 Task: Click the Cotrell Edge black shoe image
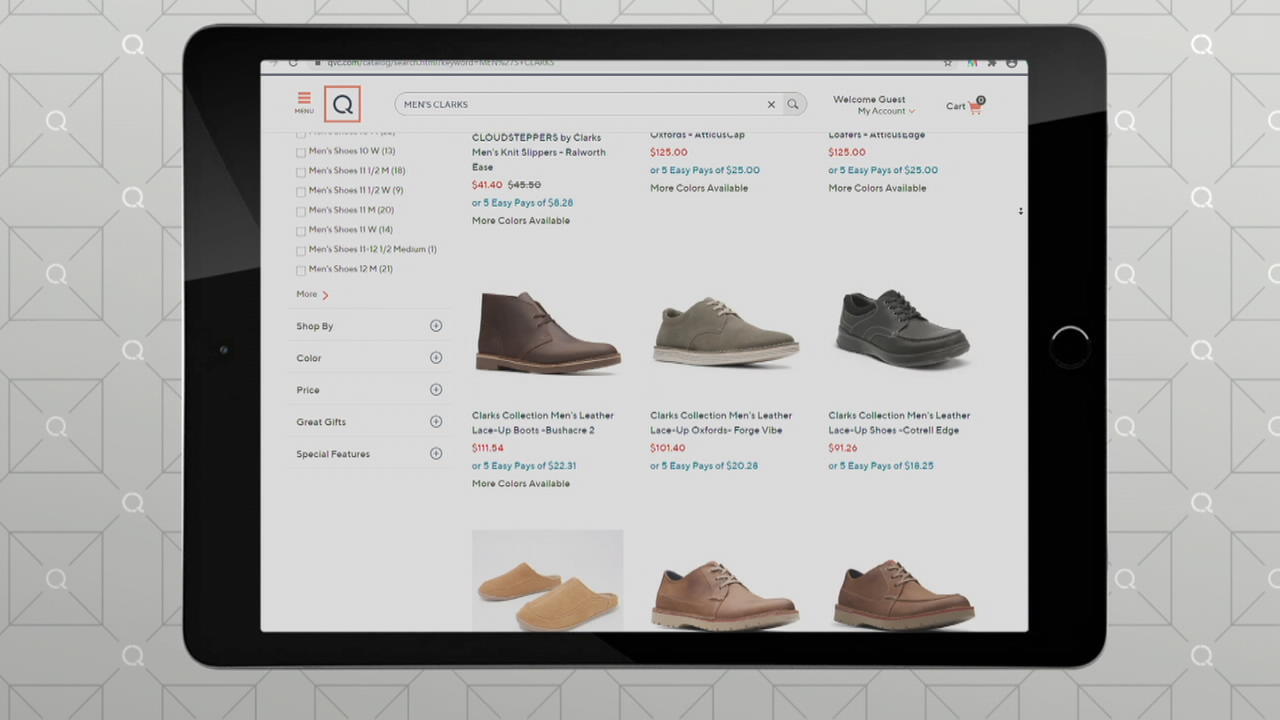(x=904, y=328)
